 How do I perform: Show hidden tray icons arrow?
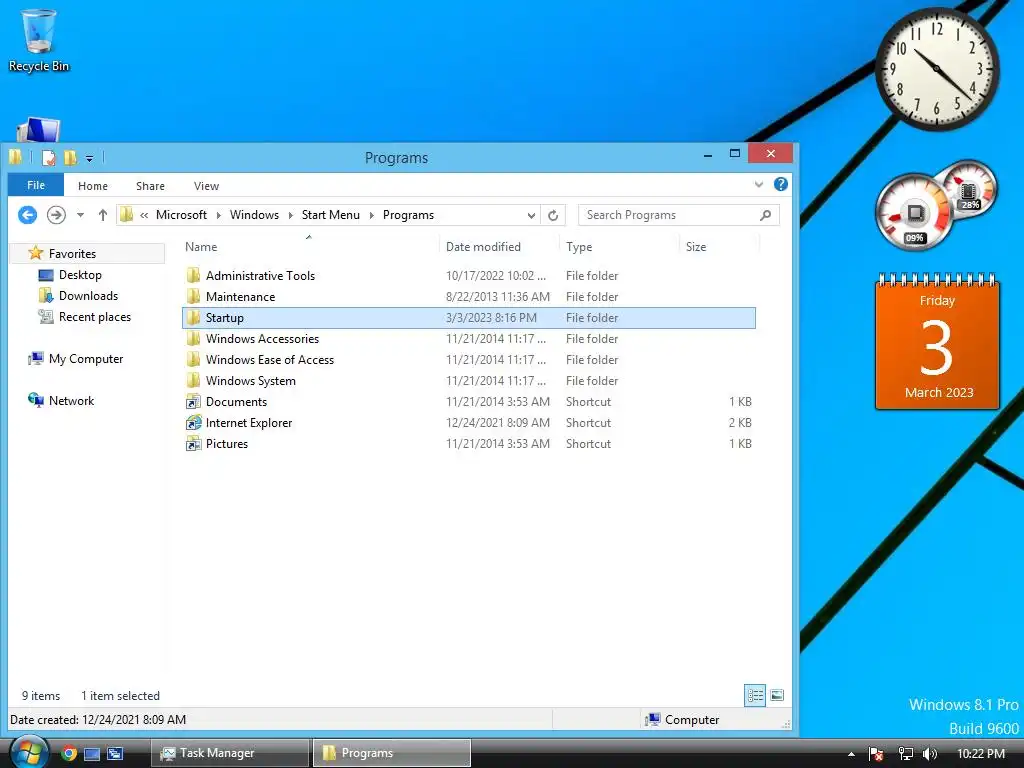(851, 754)
